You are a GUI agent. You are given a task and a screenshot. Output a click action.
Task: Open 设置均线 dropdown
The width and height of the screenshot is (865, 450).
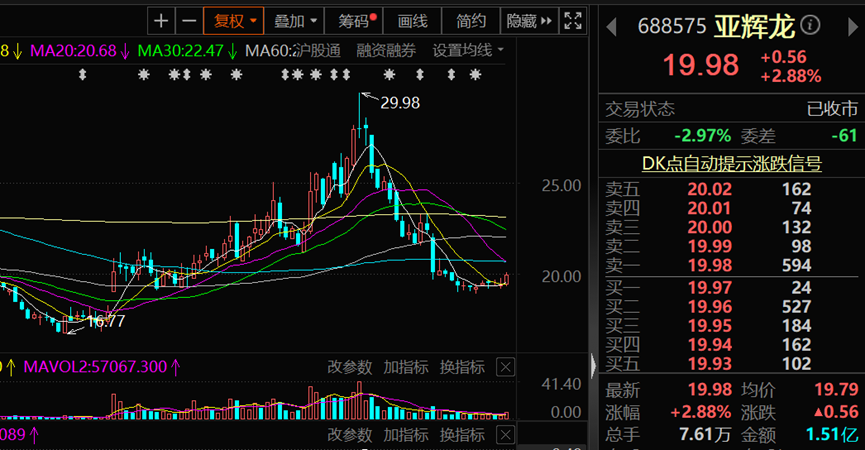tap(468, 51)
